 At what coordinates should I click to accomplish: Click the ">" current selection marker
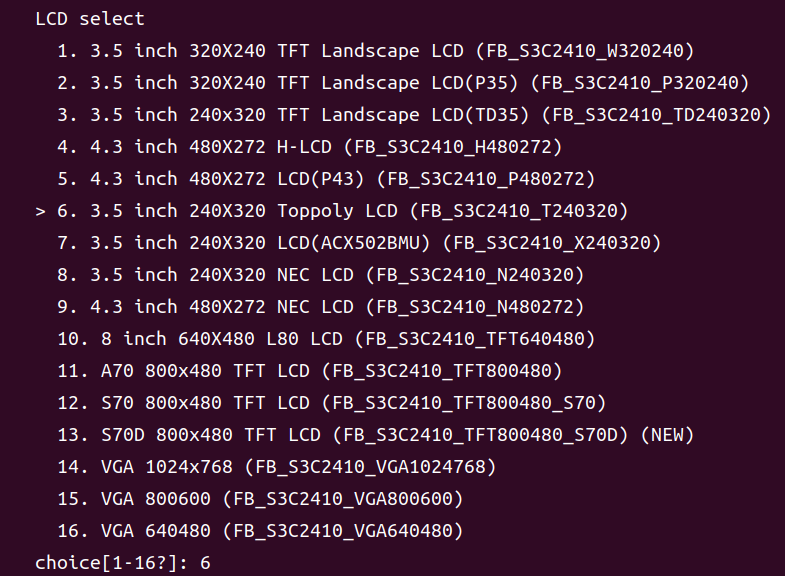(40, 211)
